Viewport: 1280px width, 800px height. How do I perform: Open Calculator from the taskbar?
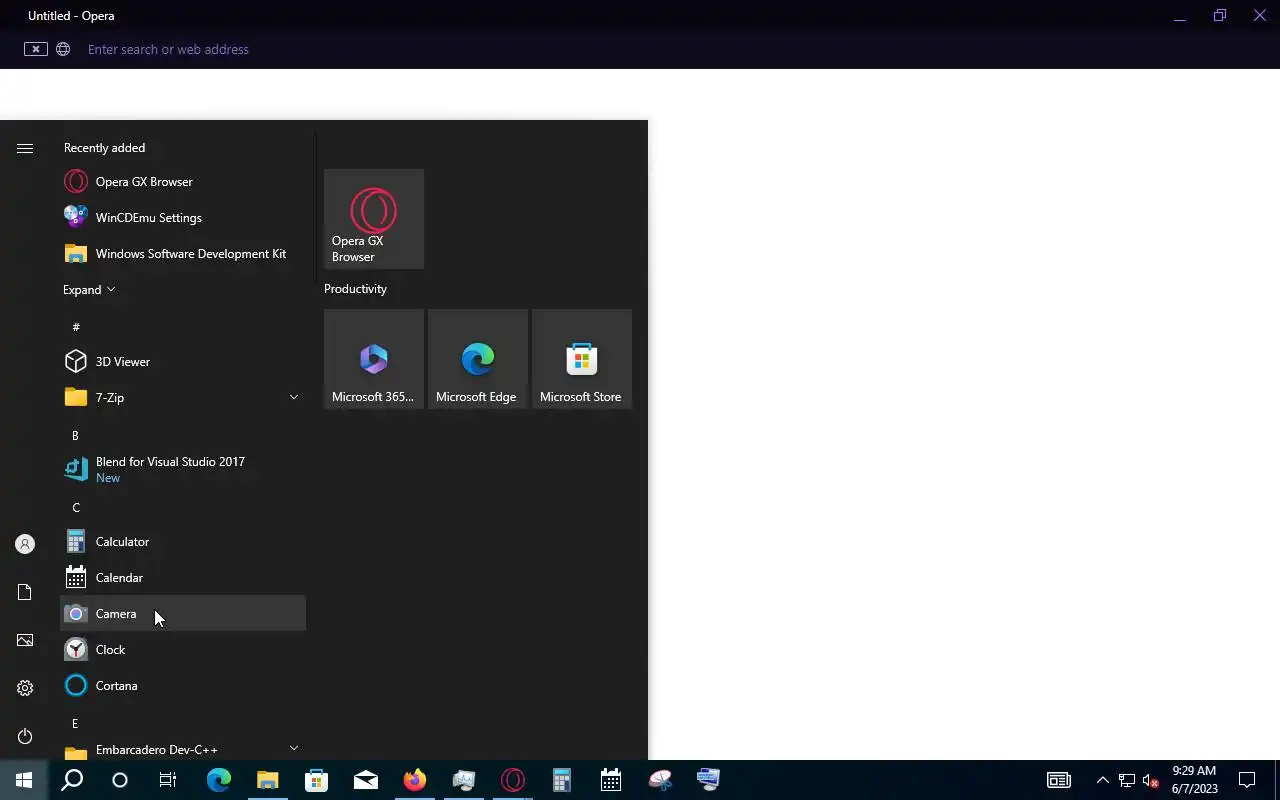562,780
